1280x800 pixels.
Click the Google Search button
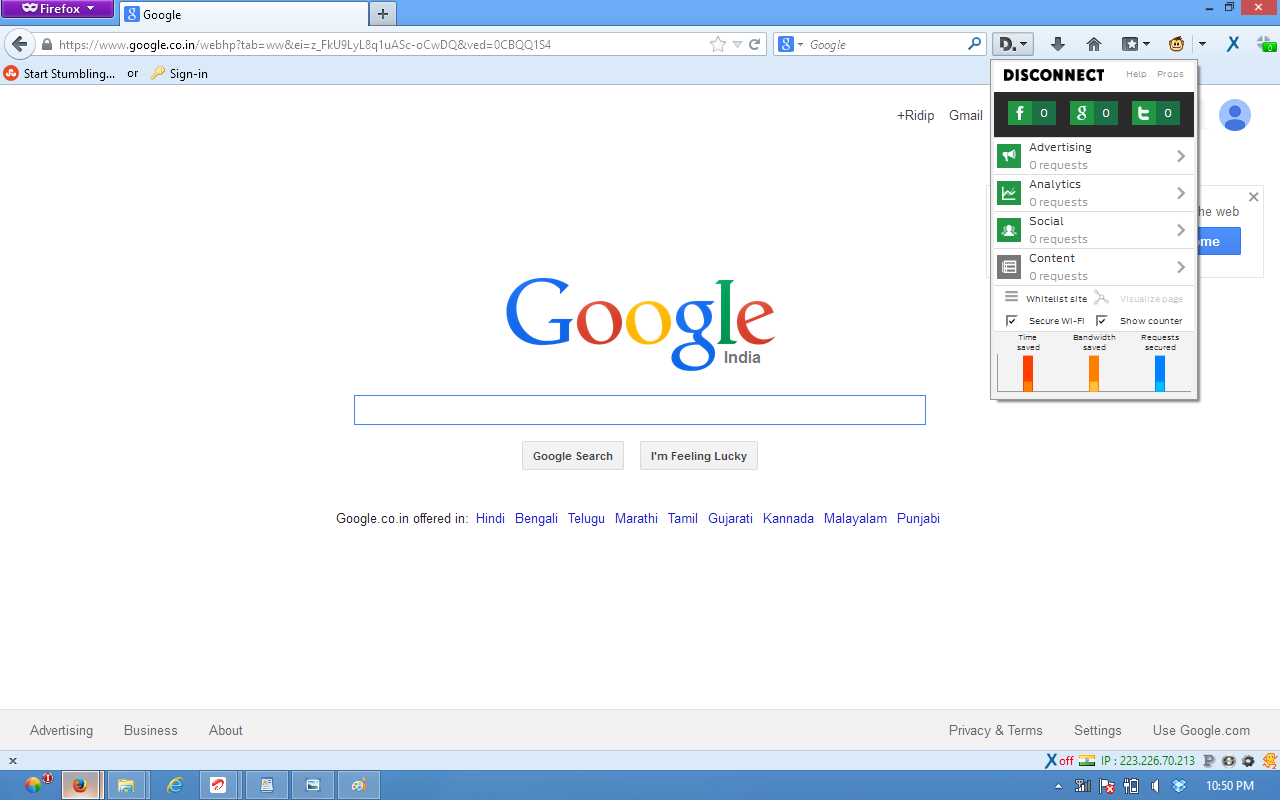pyautogui.click(x=573, y=456)
